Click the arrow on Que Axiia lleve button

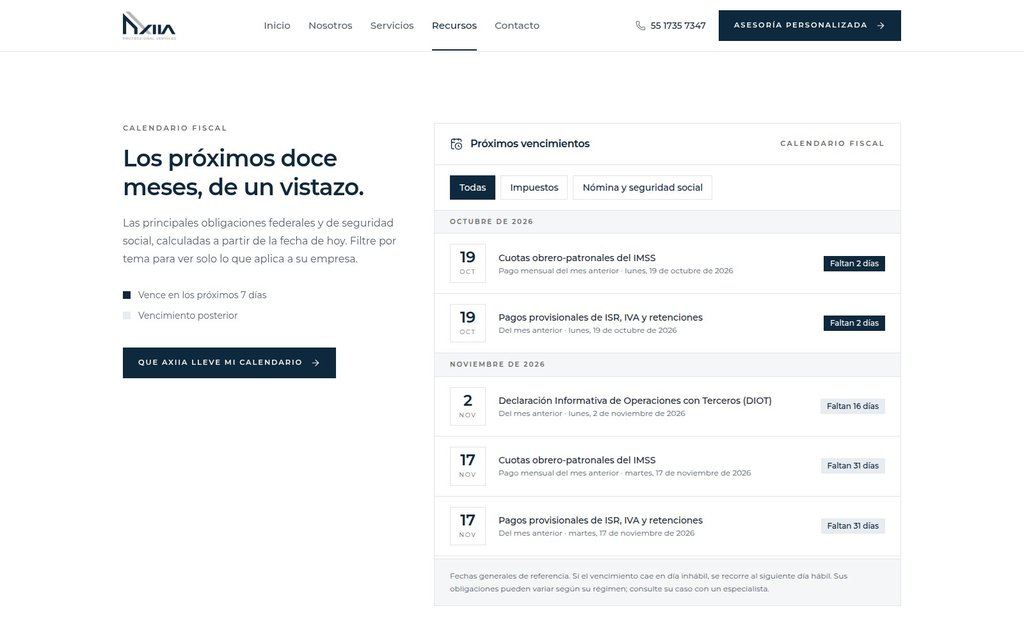tap(315, 362)
